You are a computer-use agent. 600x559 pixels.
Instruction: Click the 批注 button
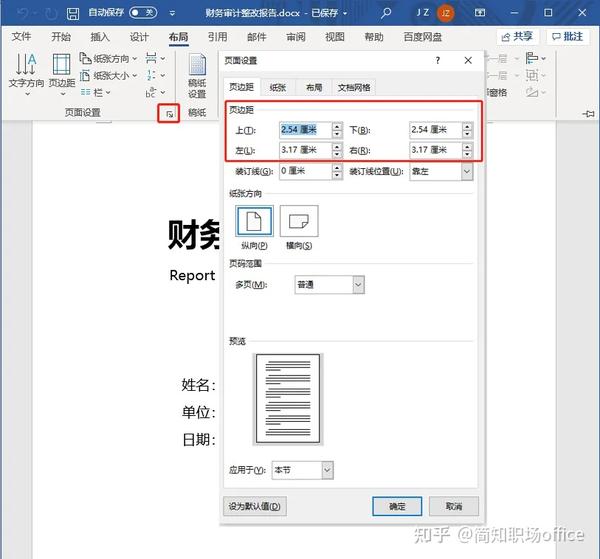568,37
